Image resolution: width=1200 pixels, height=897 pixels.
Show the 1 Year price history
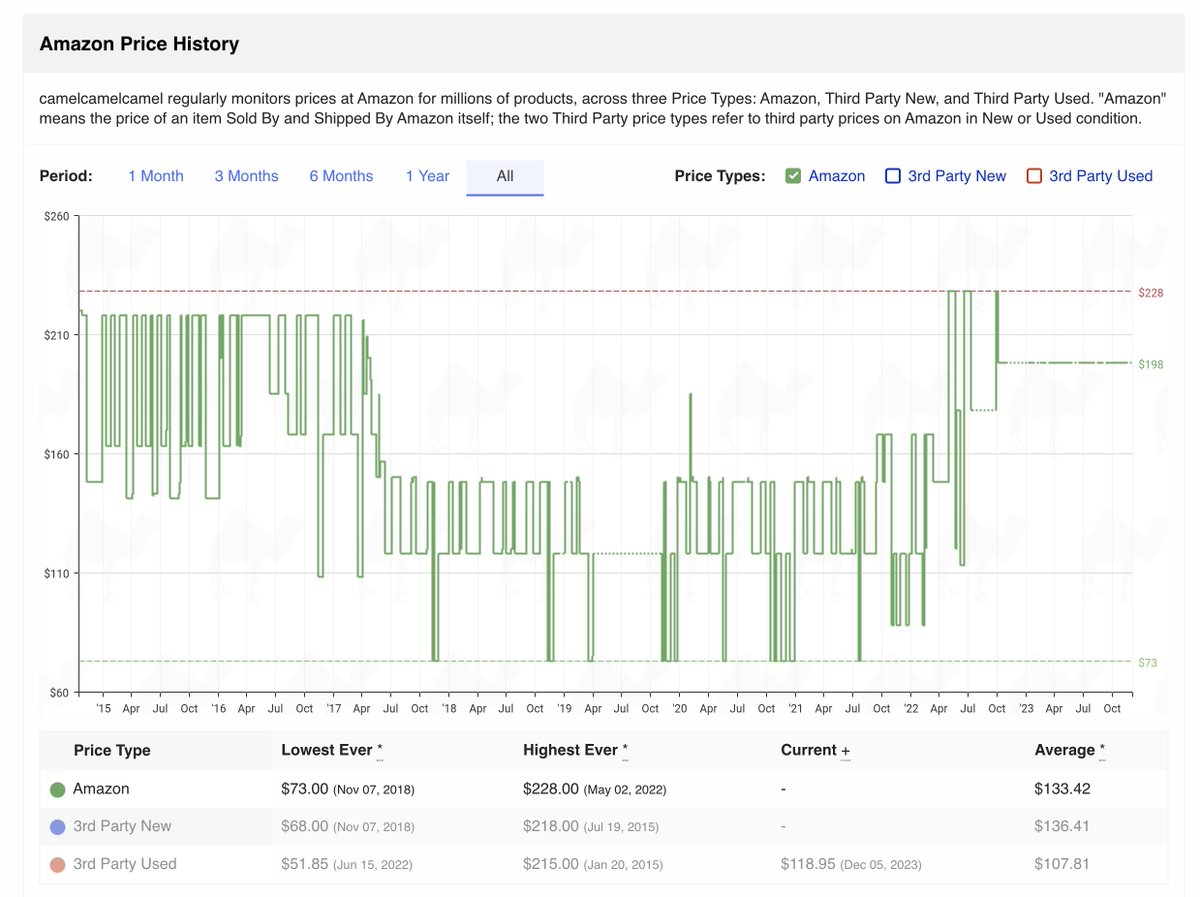click(427, 176)
